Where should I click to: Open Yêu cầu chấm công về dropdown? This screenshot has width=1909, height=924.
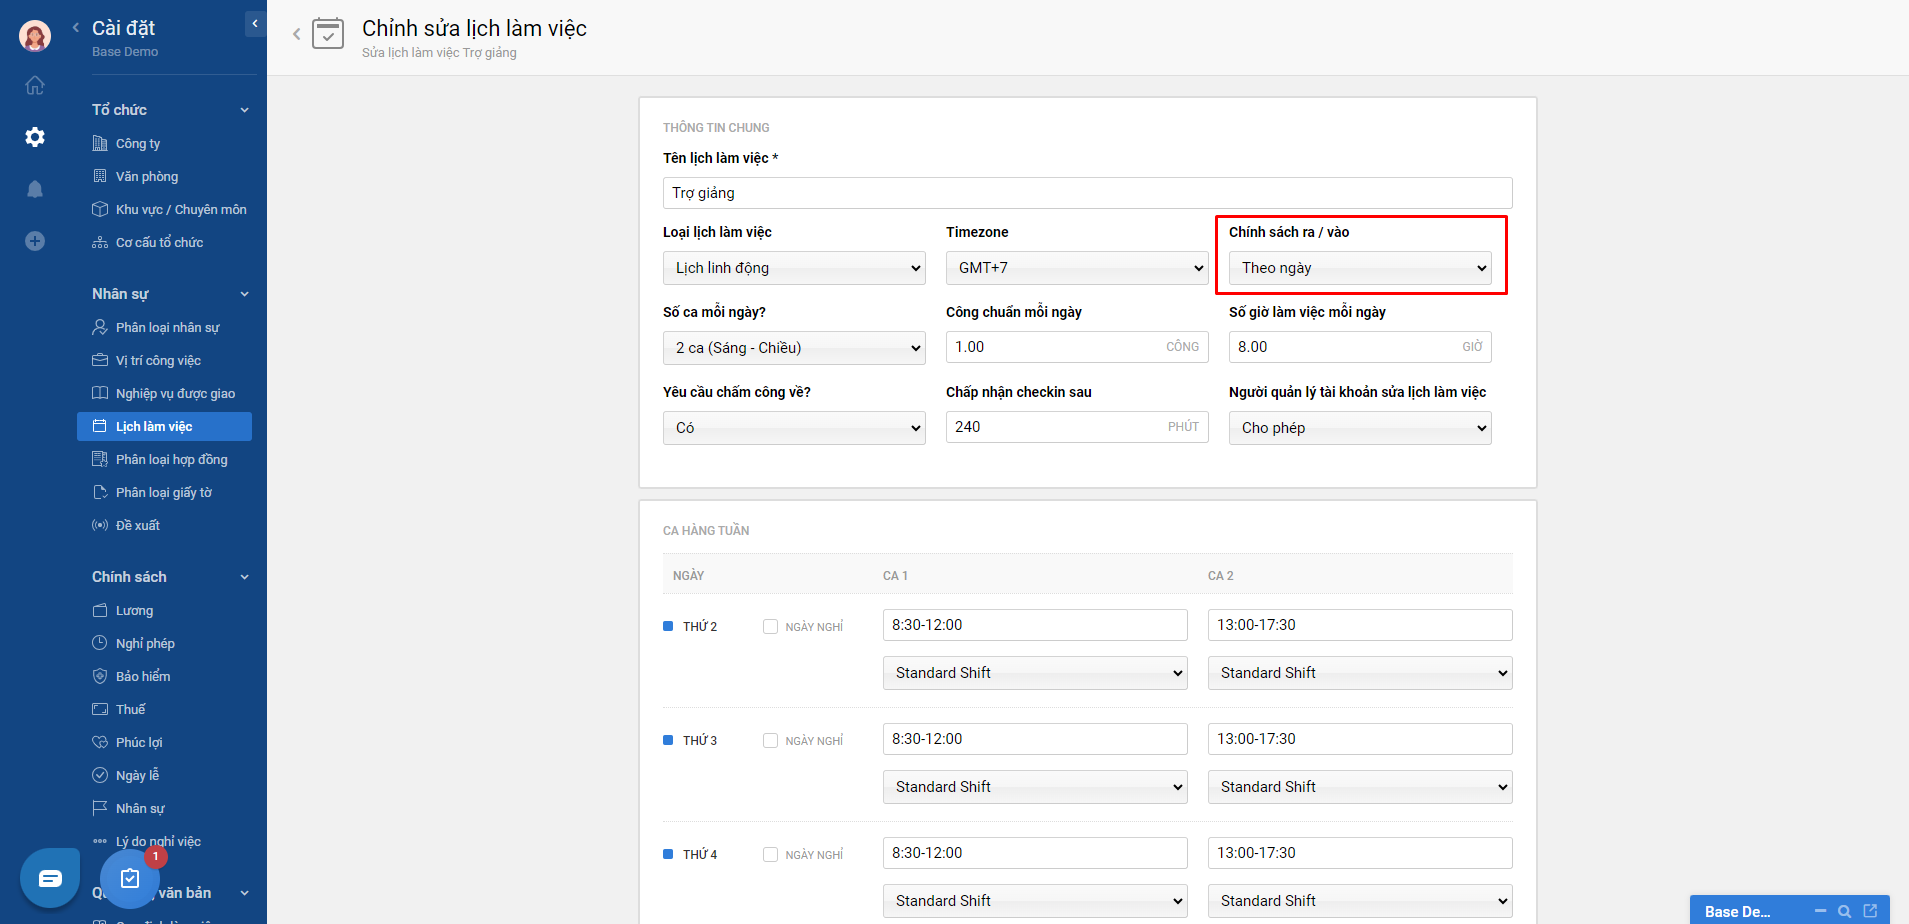click(x=794, y=428)
